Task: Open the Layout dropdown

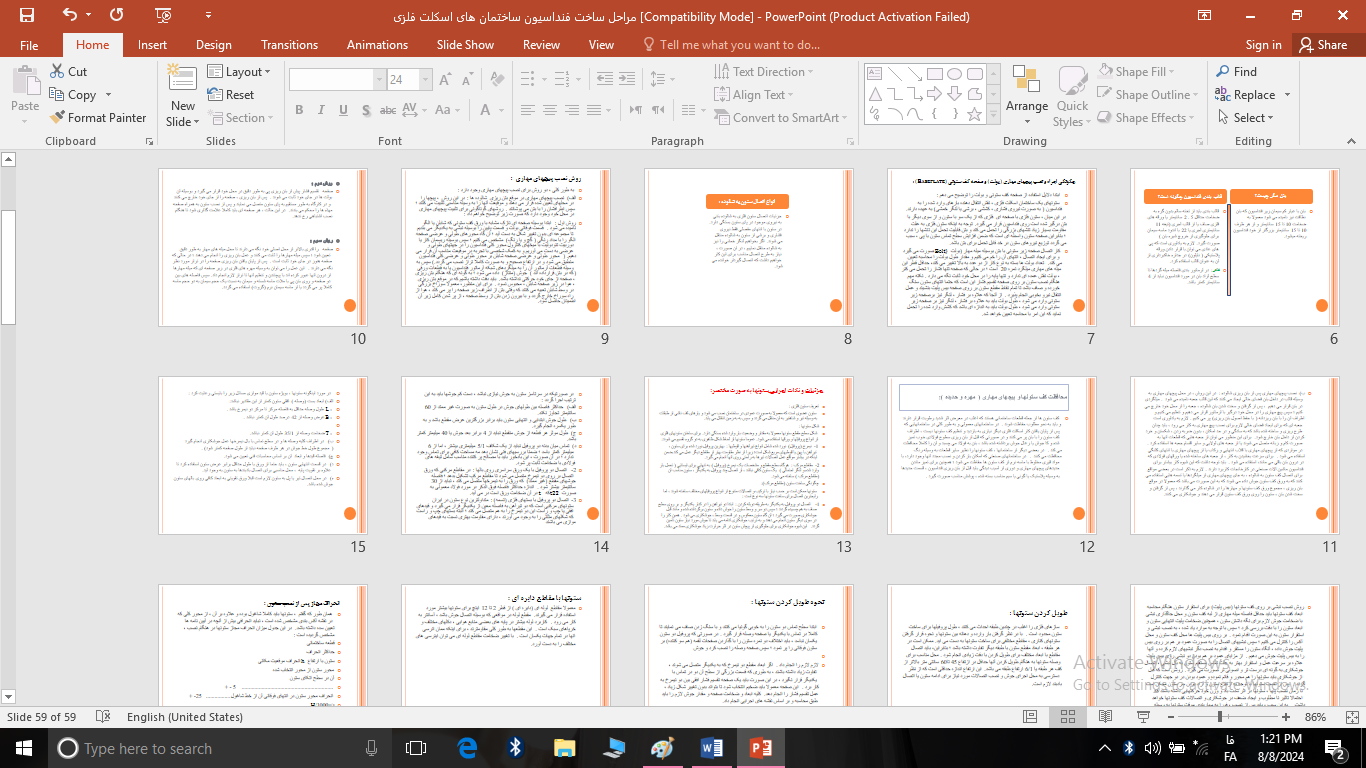Action: coord(236,72)
